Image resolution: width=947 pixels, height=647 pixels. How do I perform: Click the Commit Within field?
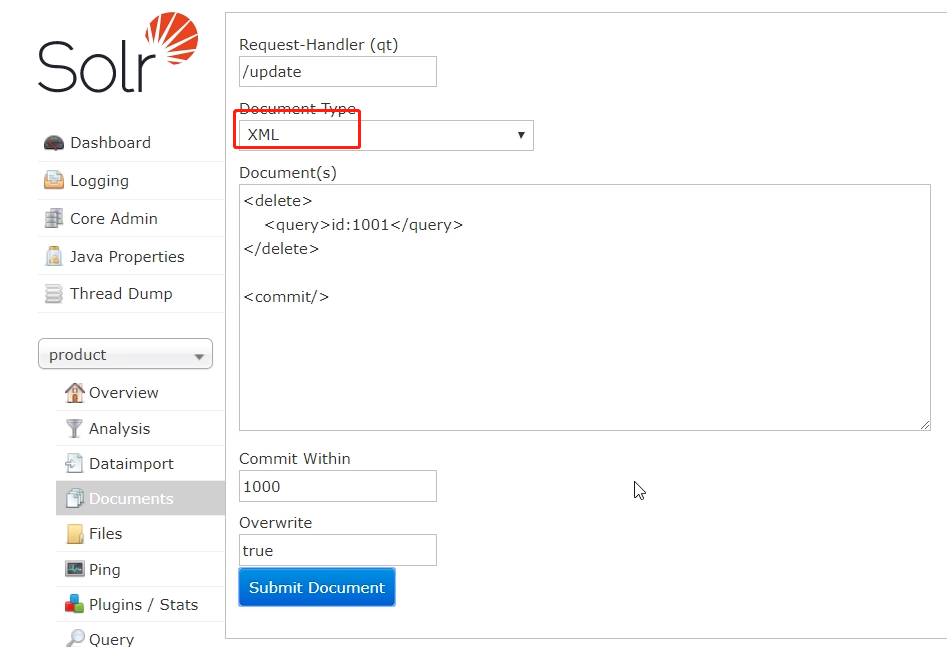338,486
